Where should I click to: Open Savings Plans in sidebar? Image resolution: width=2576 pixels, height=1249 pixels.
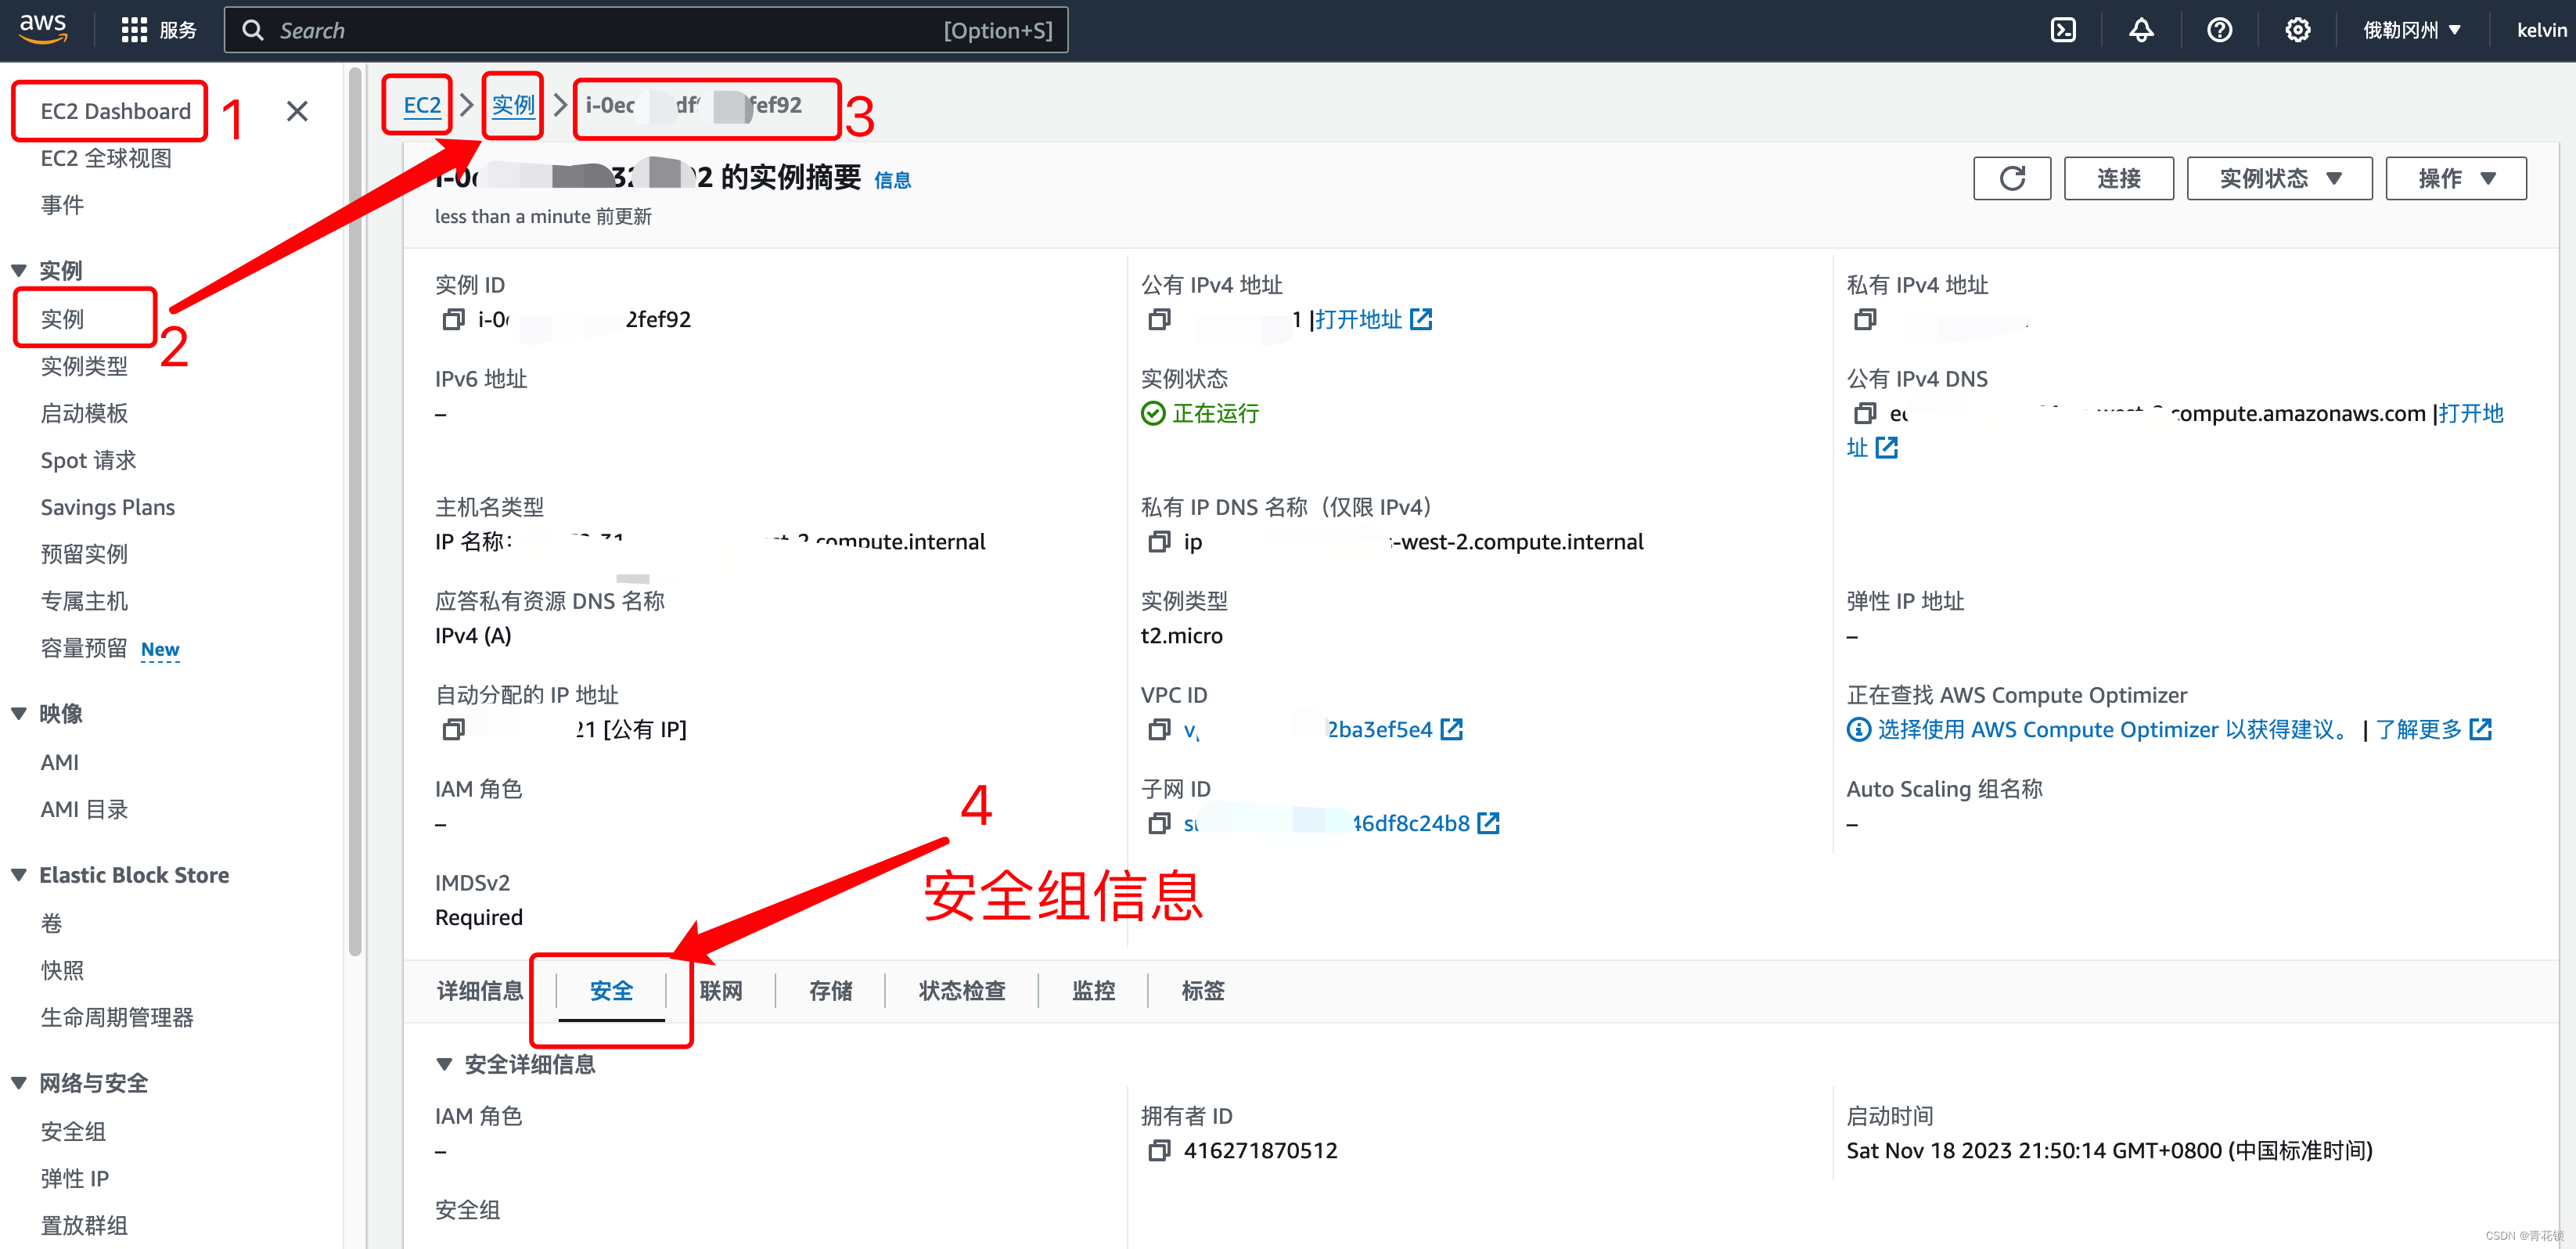108,507
